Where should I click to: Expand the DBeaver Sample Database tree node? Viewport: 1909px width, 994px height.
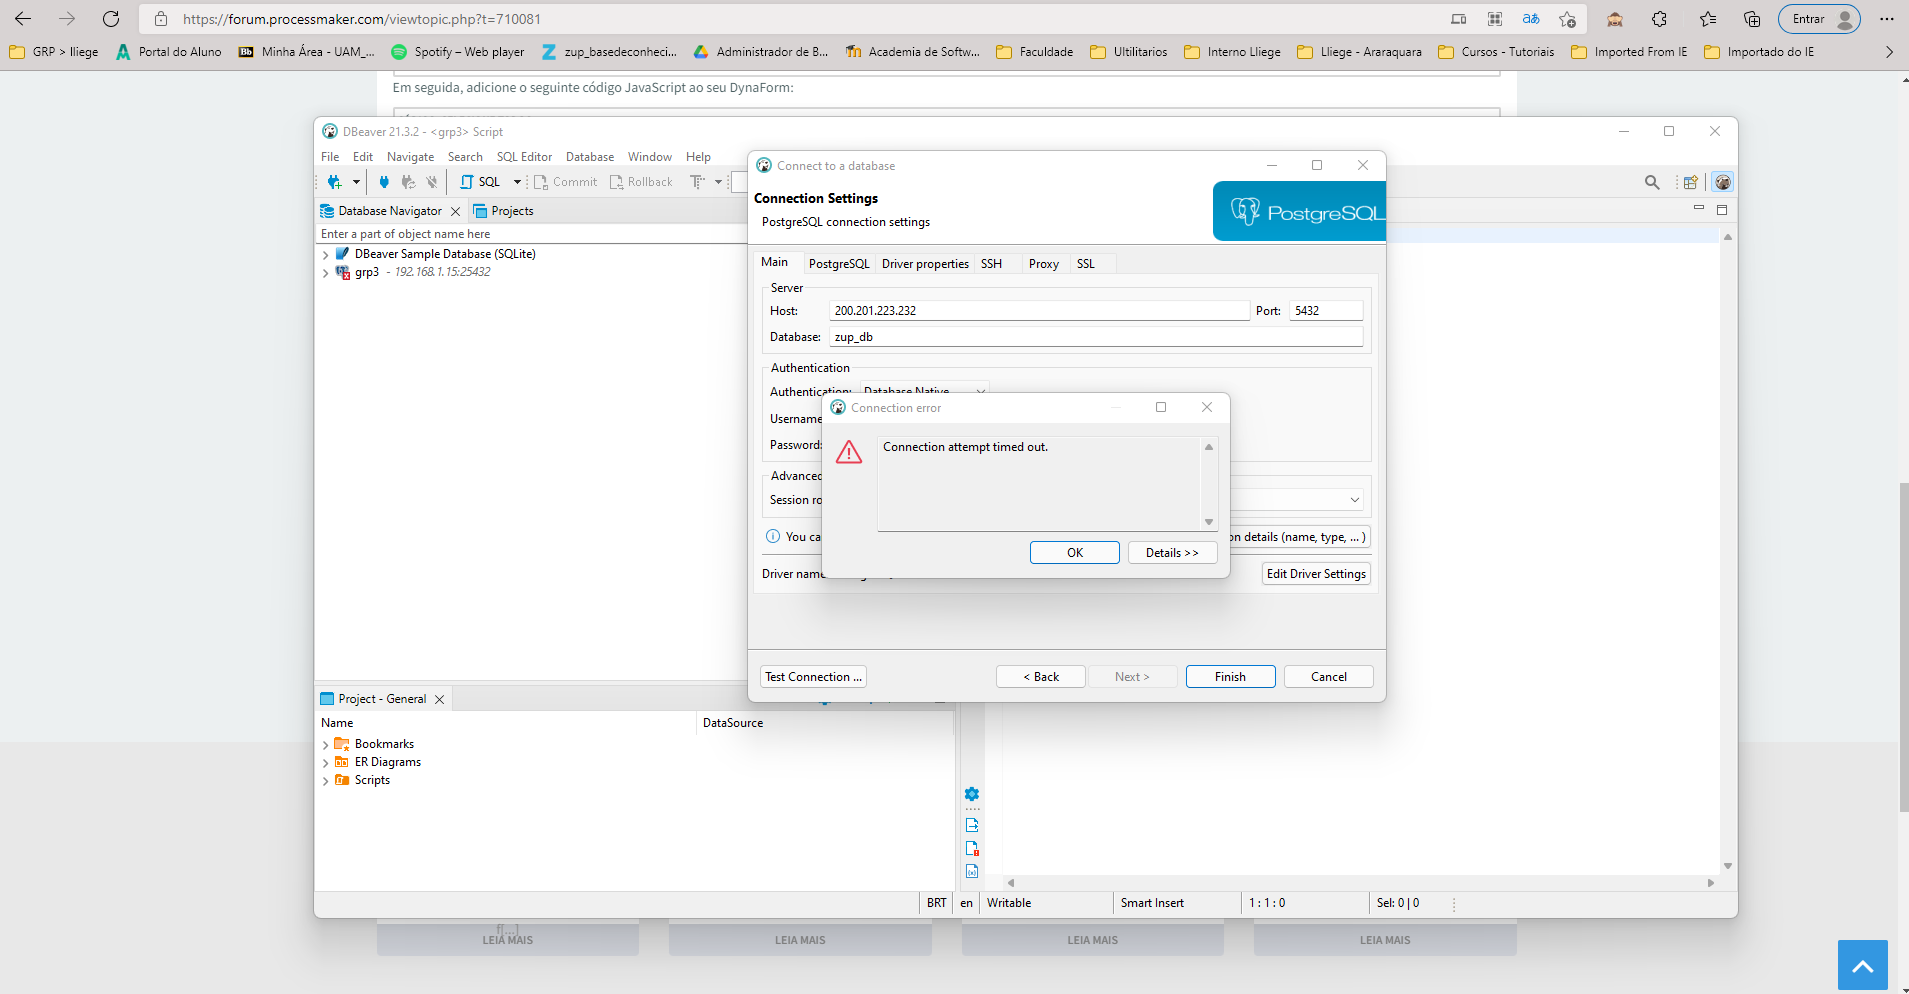(326, 255)
